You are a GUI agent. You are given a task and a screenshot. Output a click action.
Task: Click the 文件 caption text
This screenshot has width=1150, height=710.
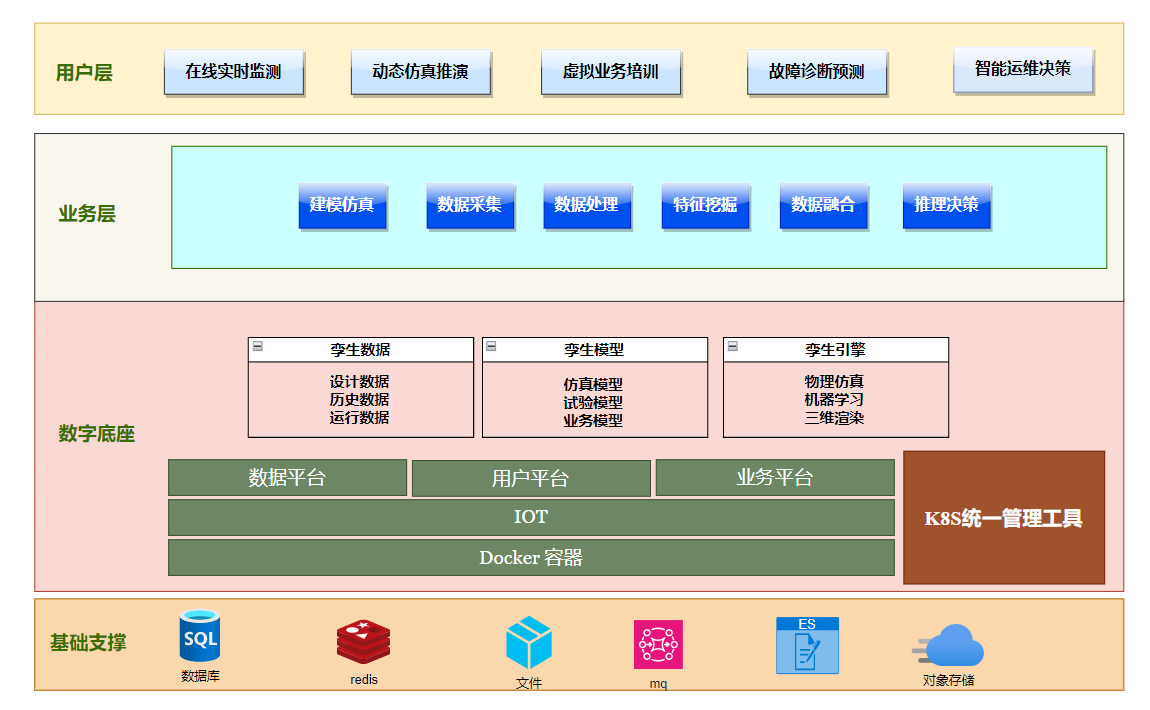point(529,683)
